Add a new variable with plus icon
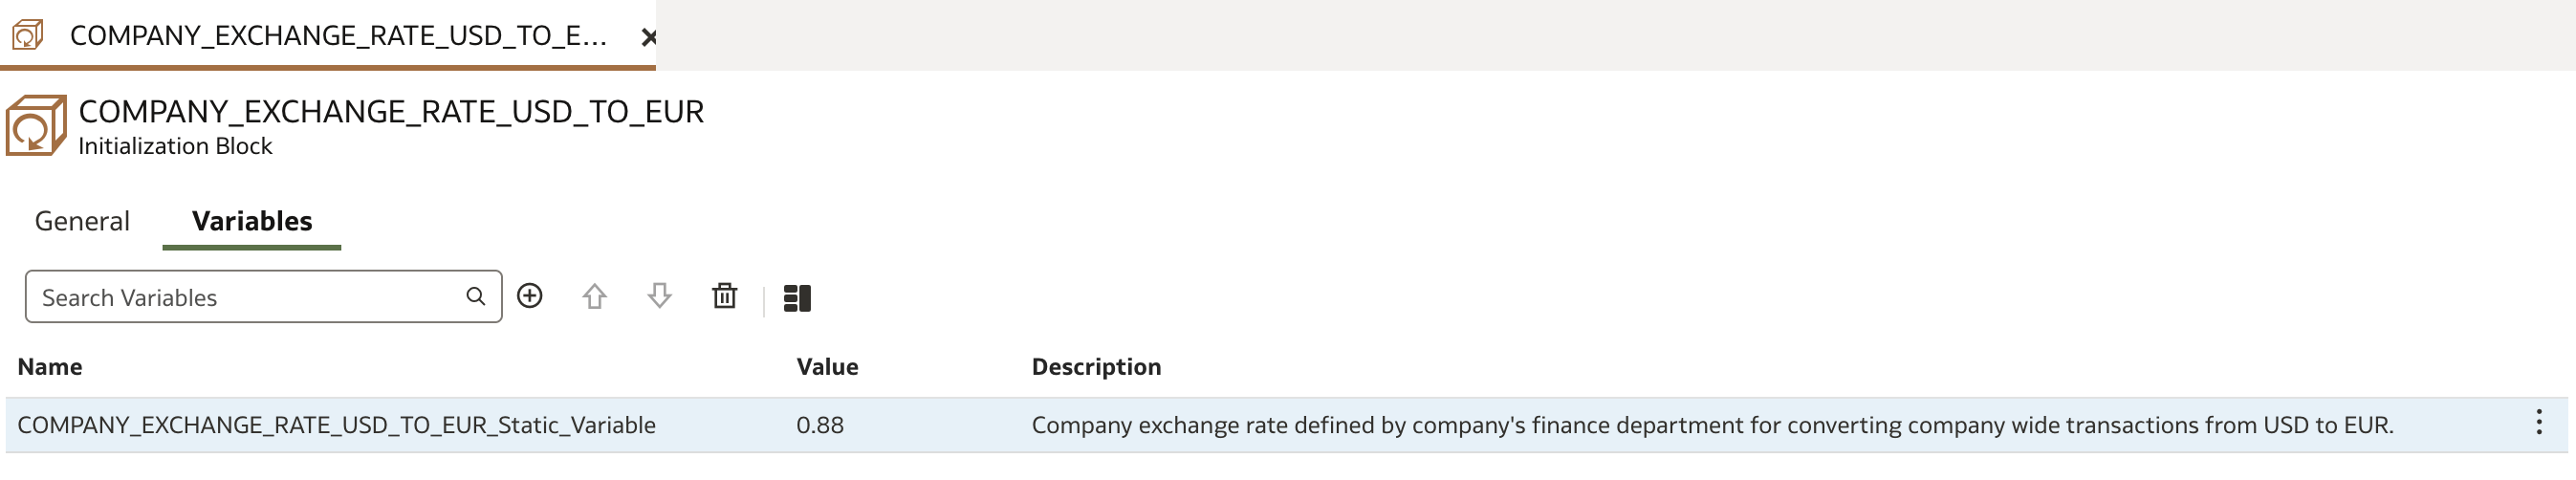2576x480 pixels. tap(529, 296)
